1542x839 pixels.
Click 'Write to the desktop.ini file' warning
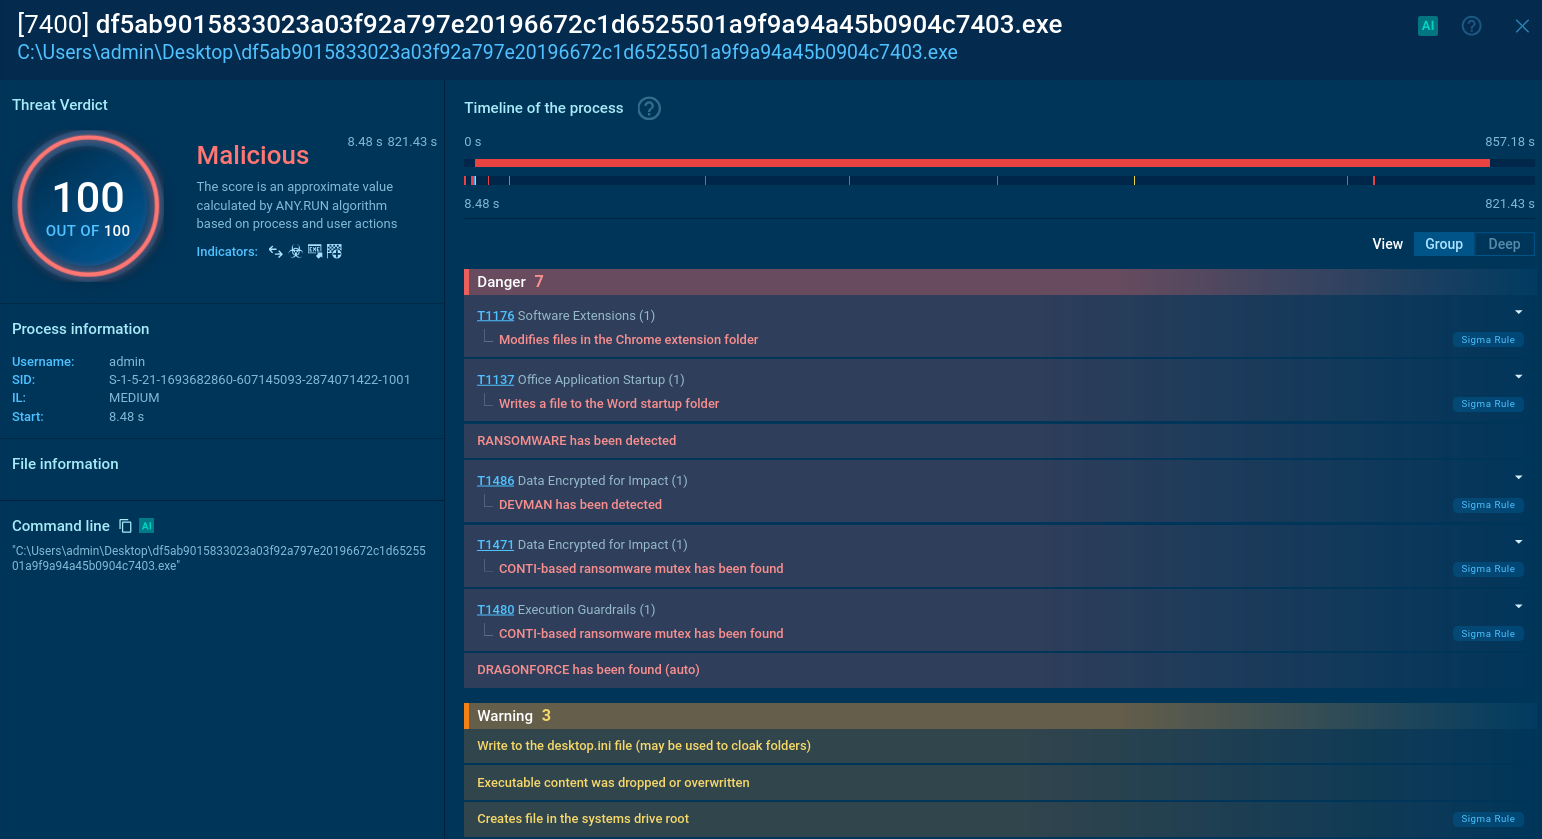point(999,746)
